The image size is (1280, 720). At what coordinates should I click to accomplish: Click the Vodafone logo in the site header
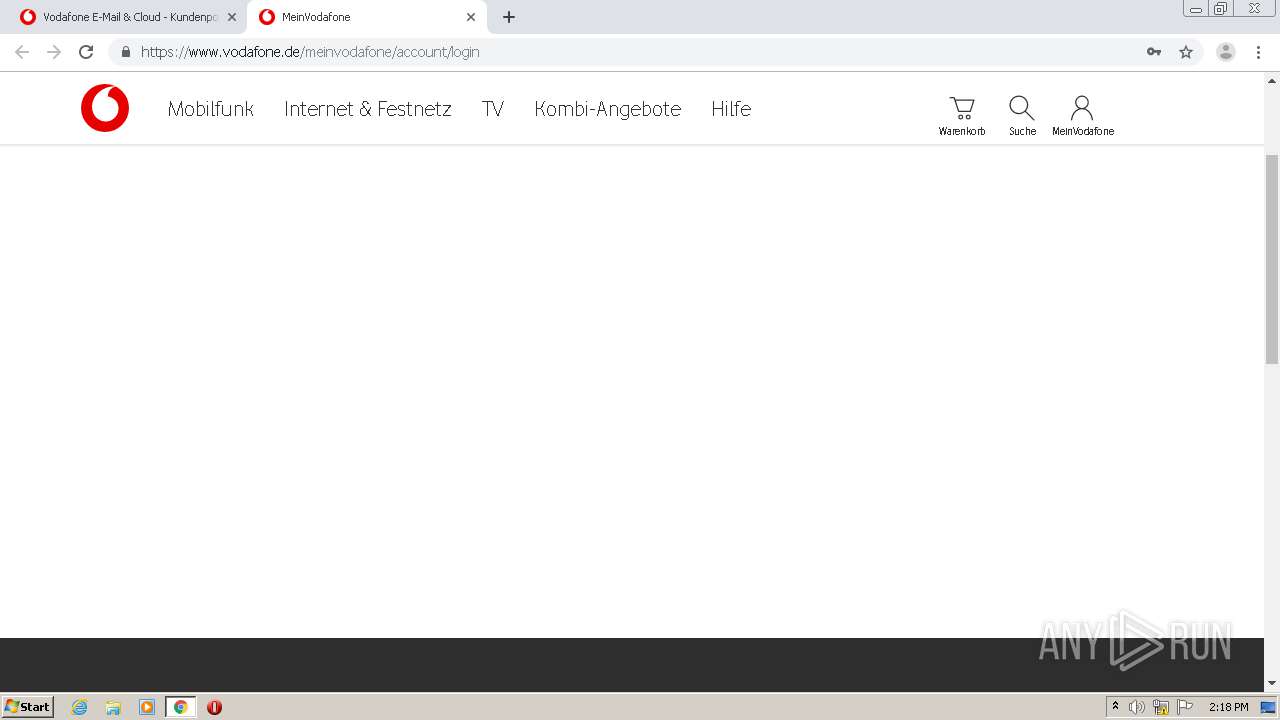pos(105,108)
